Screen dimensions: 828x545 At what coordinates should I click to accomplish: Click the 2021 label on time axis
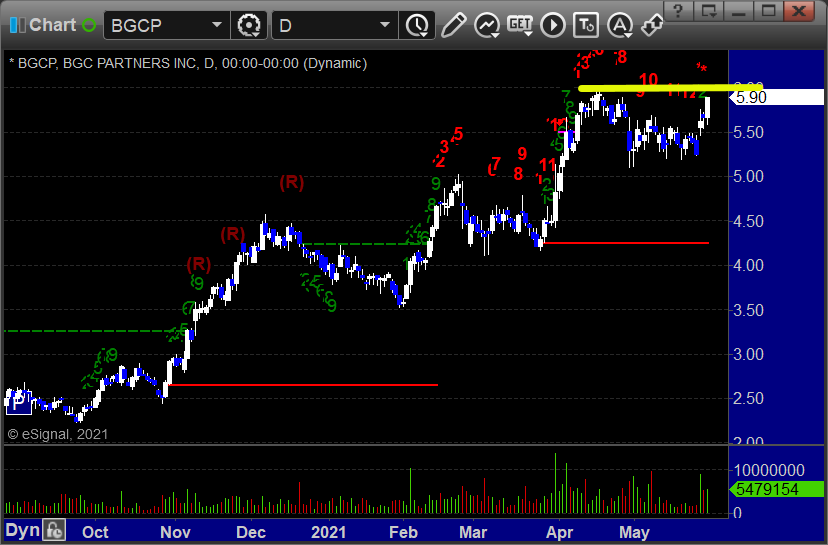tap(328, 532)
